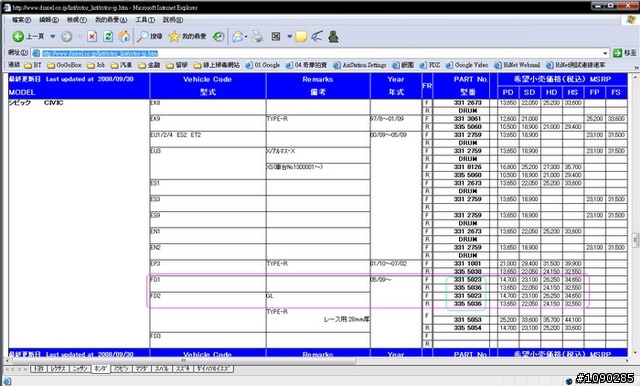Switch to the スバル sheet tab
The image size is (640, 386).
[162, 369]
